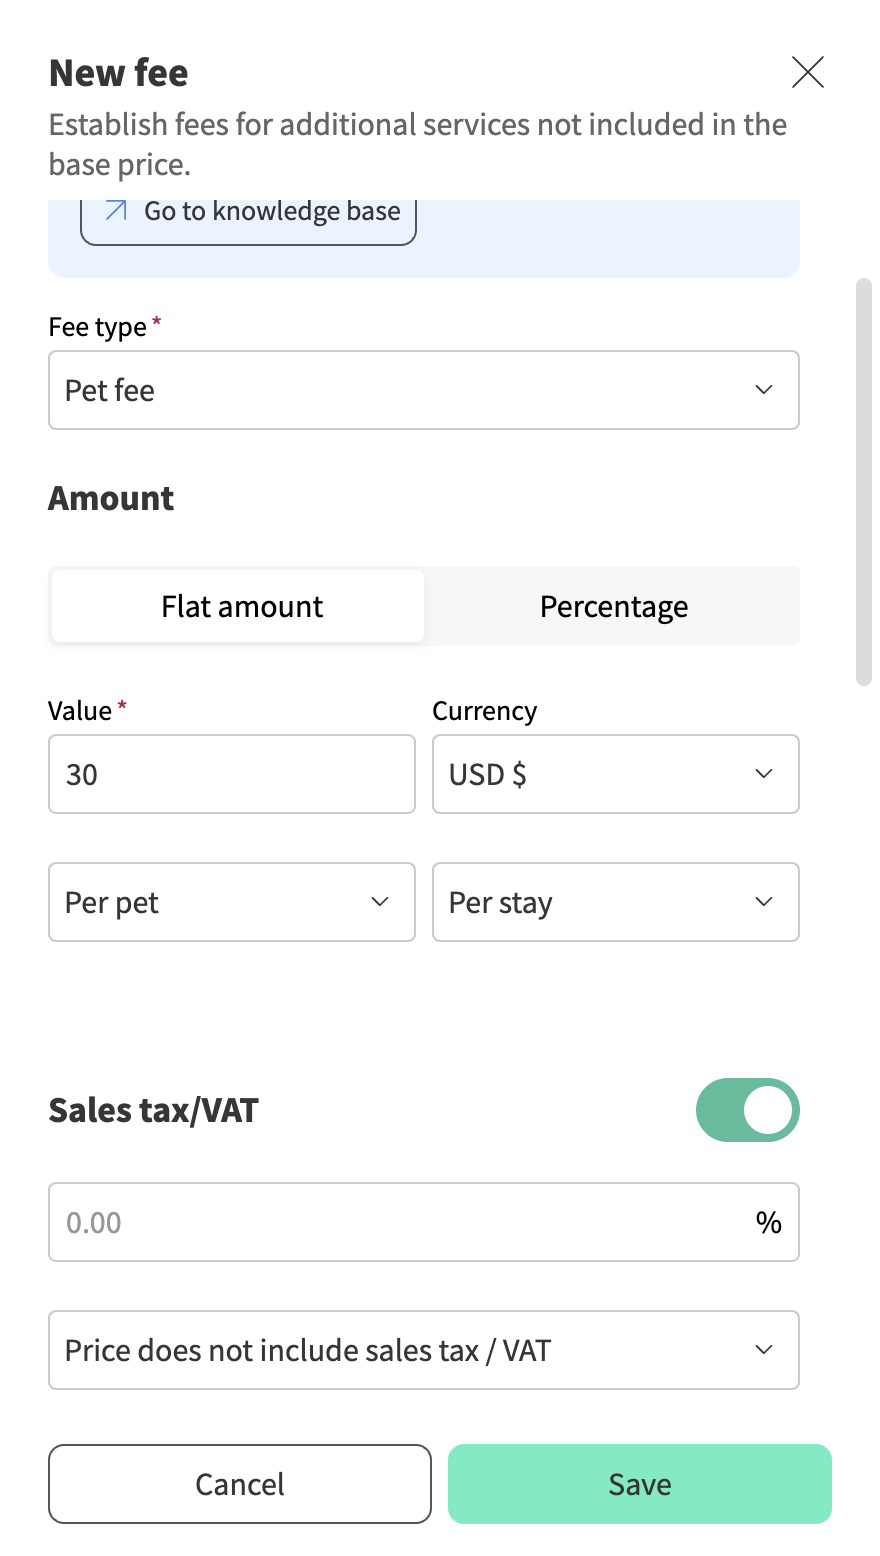Viewport: 880px width, 1556px height.
Task: Click the chevron icon on the Currency selector
Action: point(764,774)
